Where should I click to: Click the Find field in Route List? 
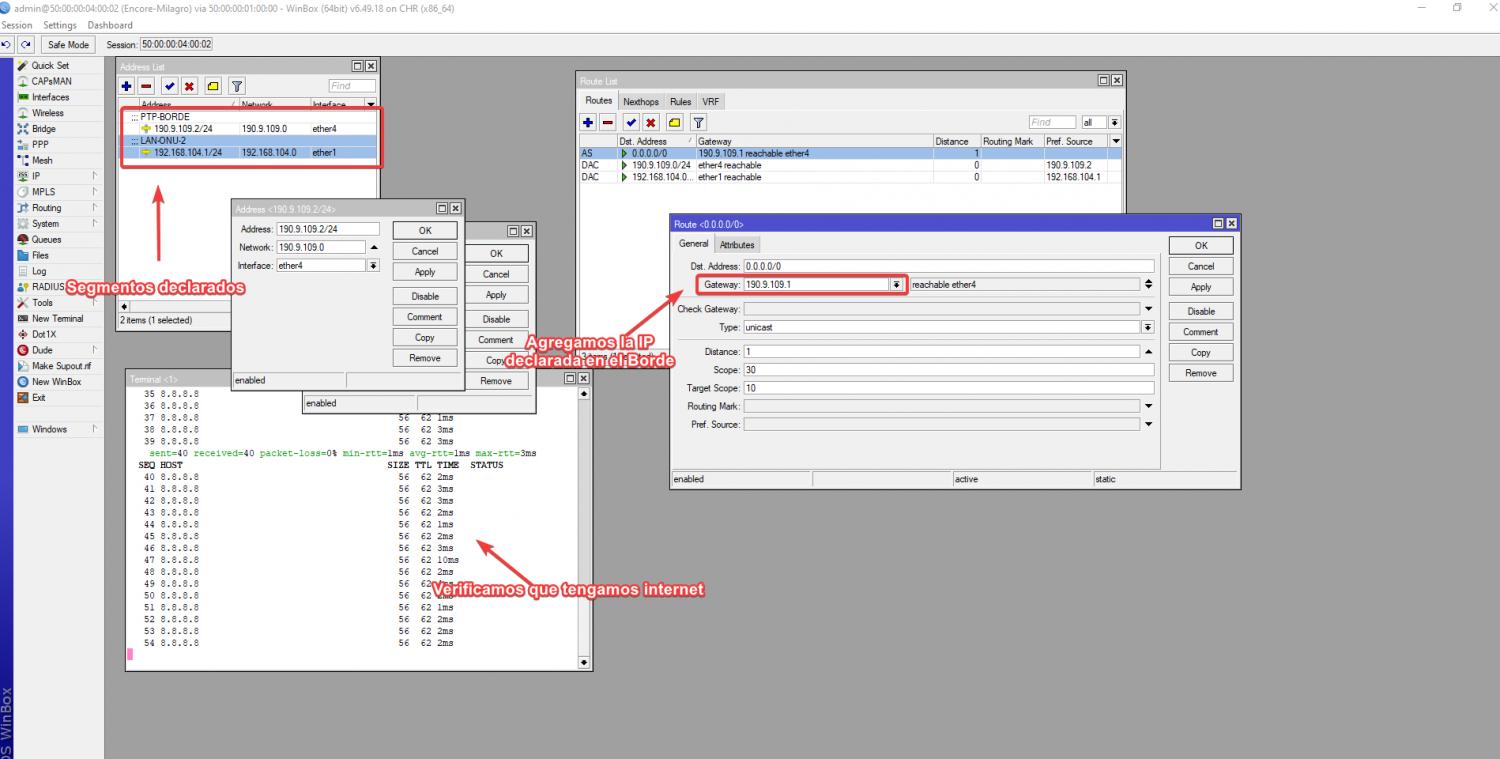tap(1052, 123)
